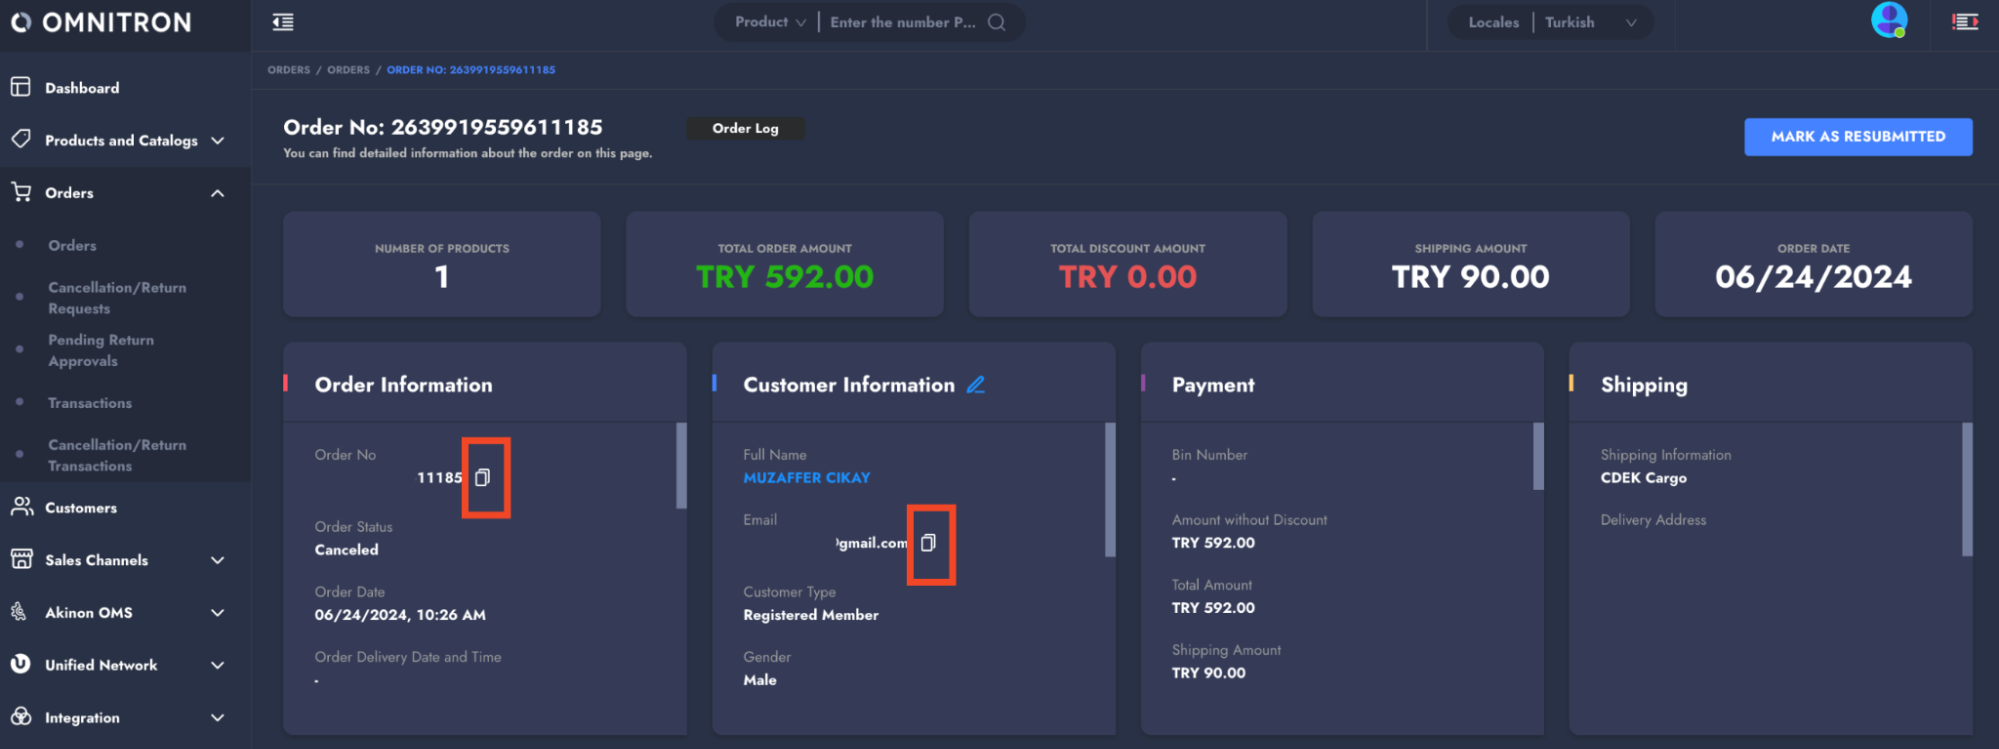Go to Cancellation/Return Requests

point(117,298)
